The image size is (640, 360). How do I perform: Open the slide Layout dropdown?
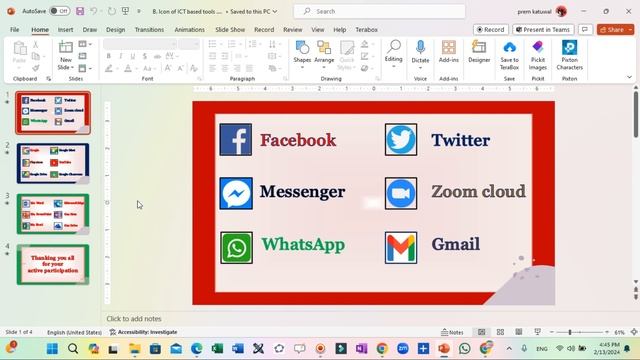coord(85,44)
